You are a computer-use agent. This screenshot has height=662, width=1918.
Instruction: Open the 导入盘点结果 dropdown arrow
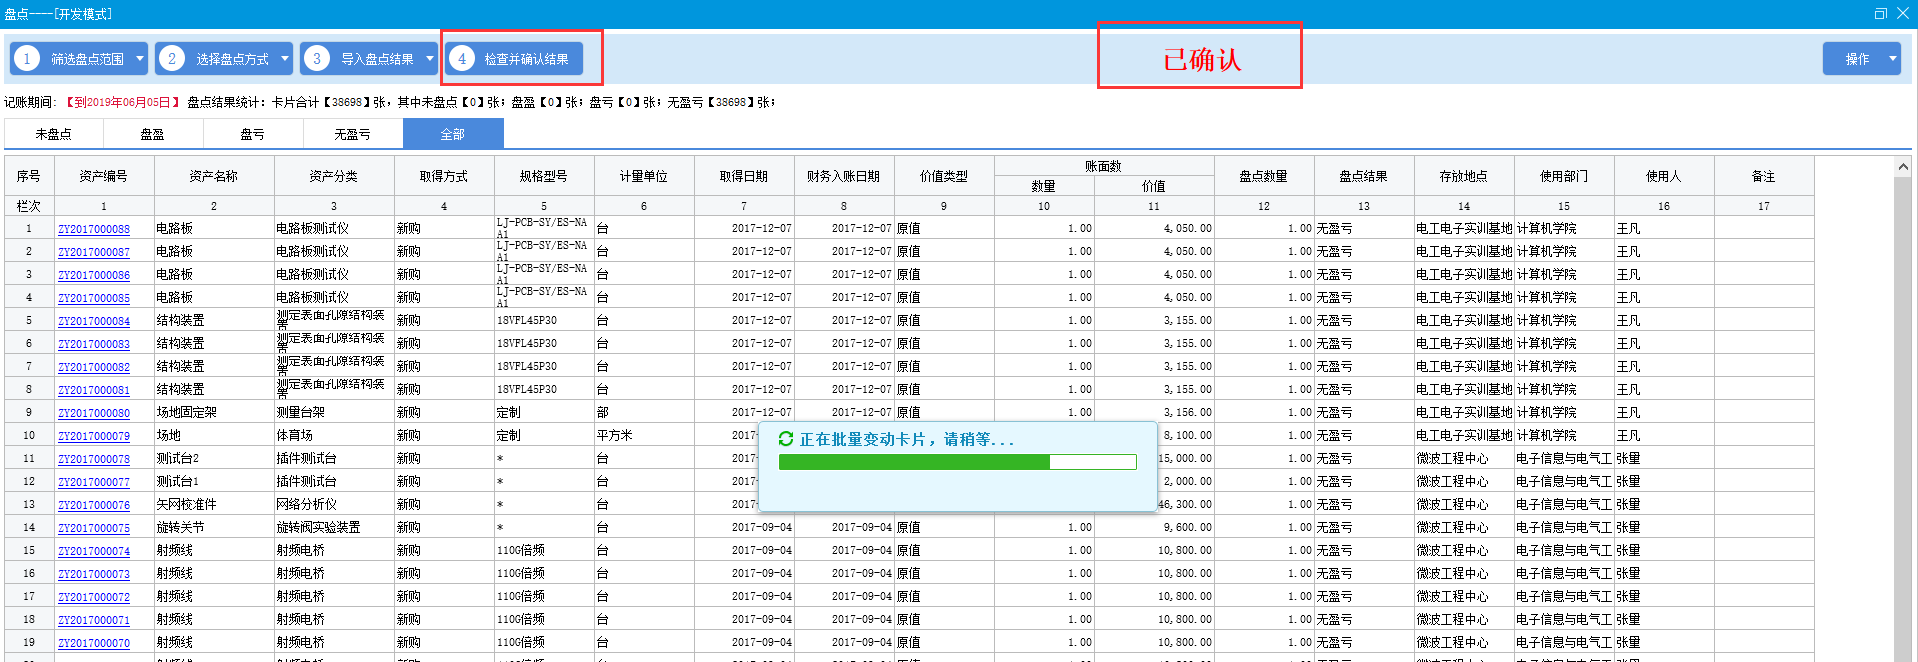pos(430,59)
